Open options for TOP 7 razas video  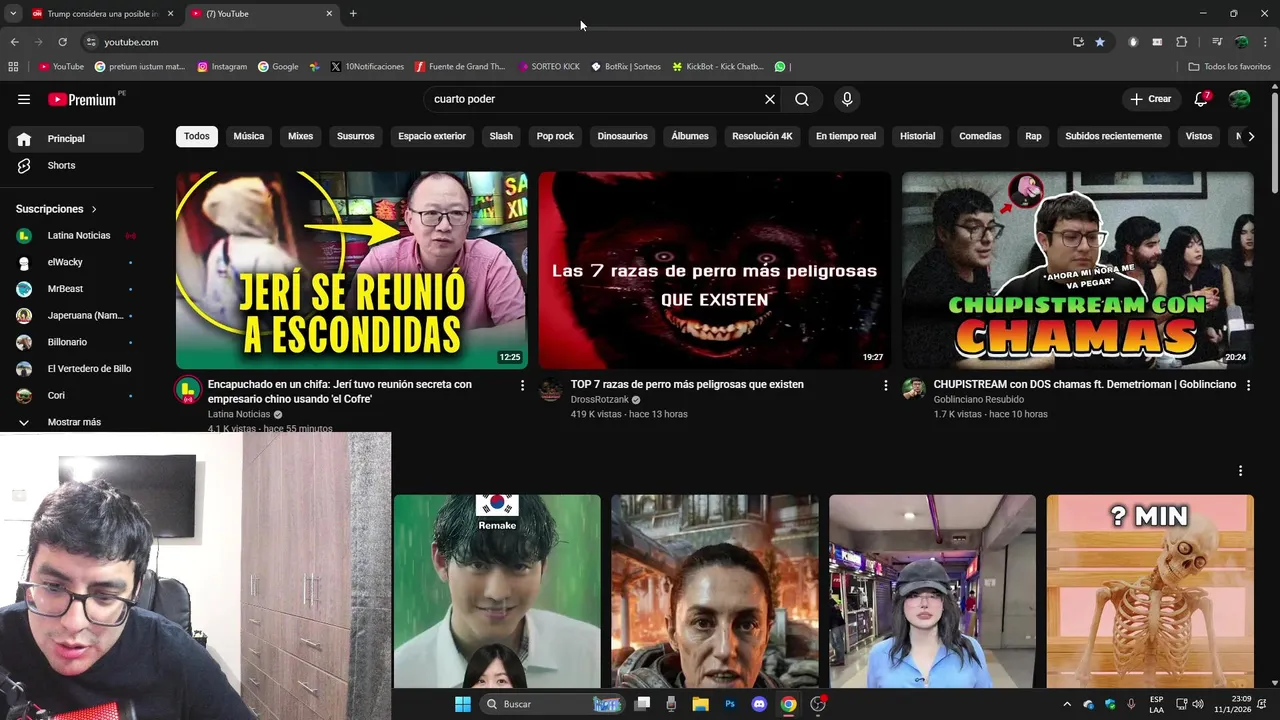(885, 385)
